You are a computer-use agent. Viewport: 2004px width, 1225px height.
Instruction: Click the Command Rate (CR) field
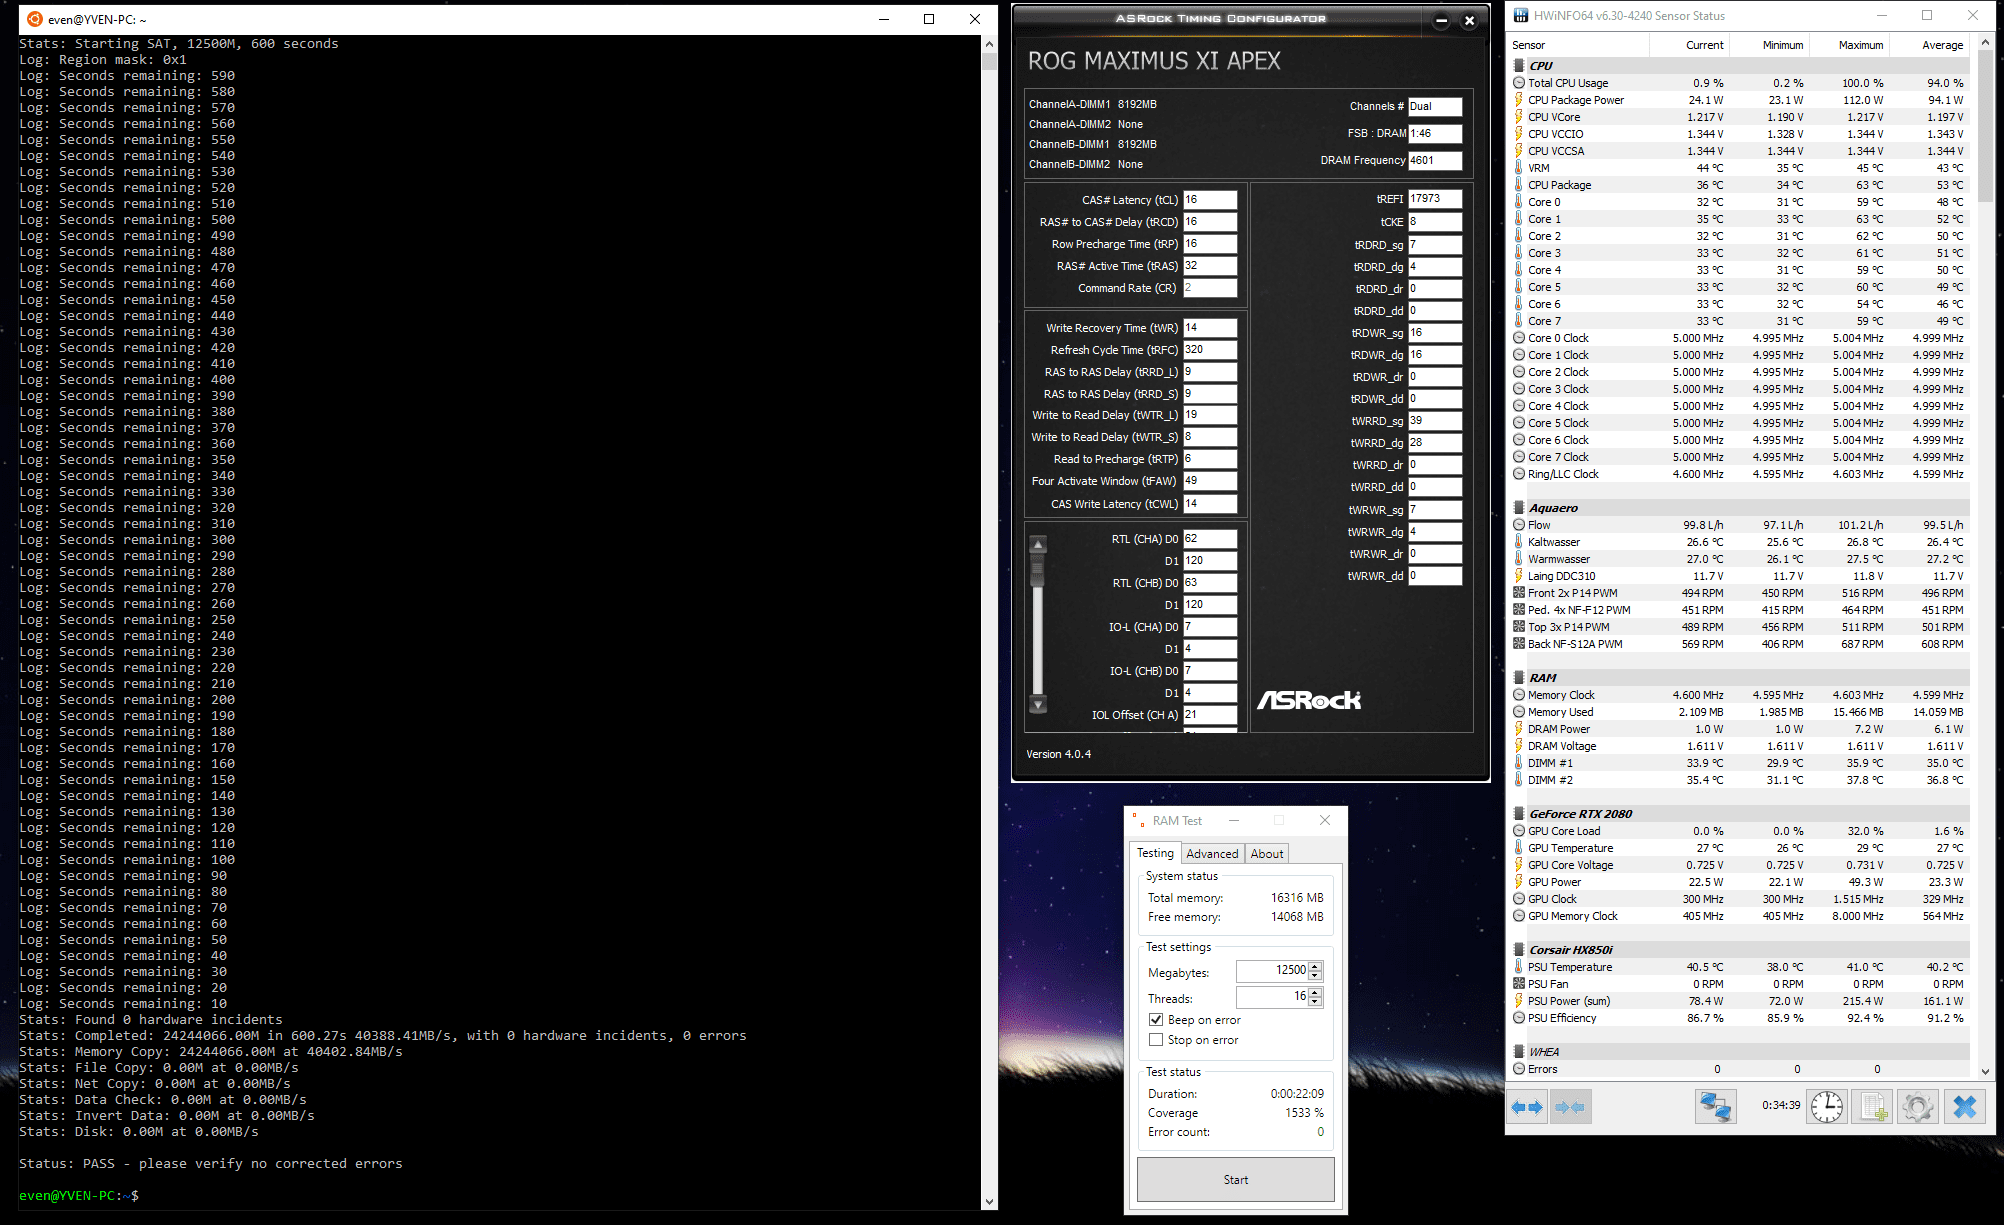tap(1210, 288)
